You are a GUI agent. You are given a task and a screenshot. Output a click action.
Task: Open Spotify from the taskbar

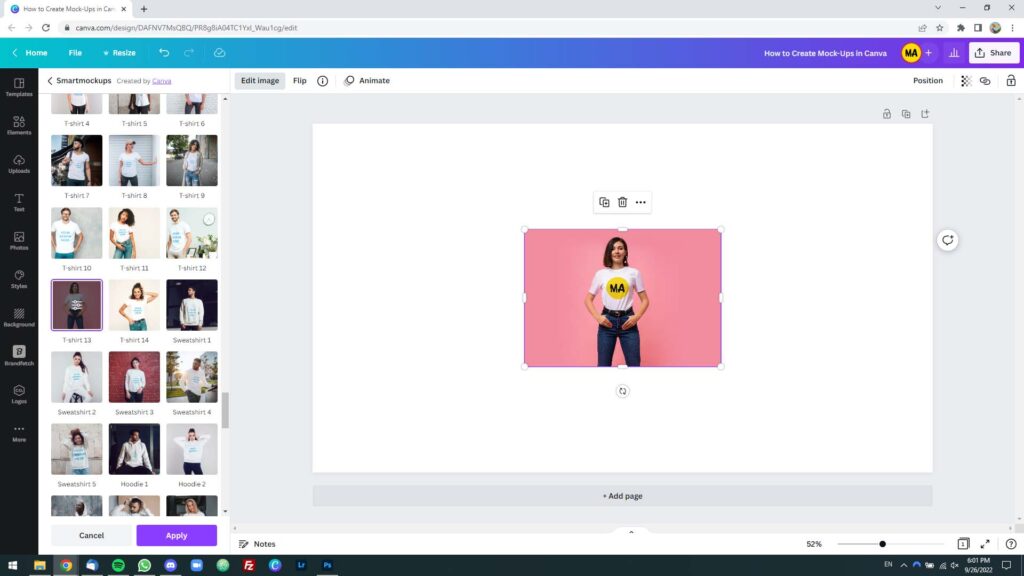(118, 566)
